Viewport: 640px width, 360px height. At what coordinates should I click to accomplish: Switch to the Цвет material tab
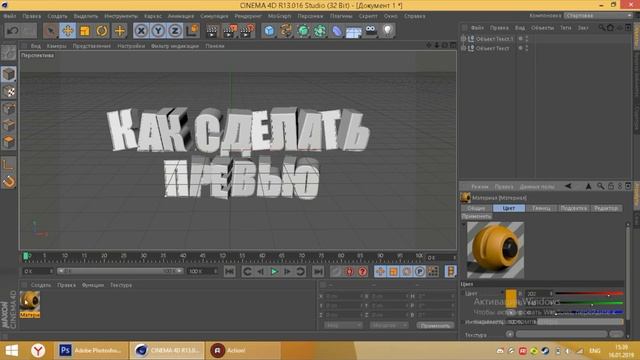(x=509, y=208)
